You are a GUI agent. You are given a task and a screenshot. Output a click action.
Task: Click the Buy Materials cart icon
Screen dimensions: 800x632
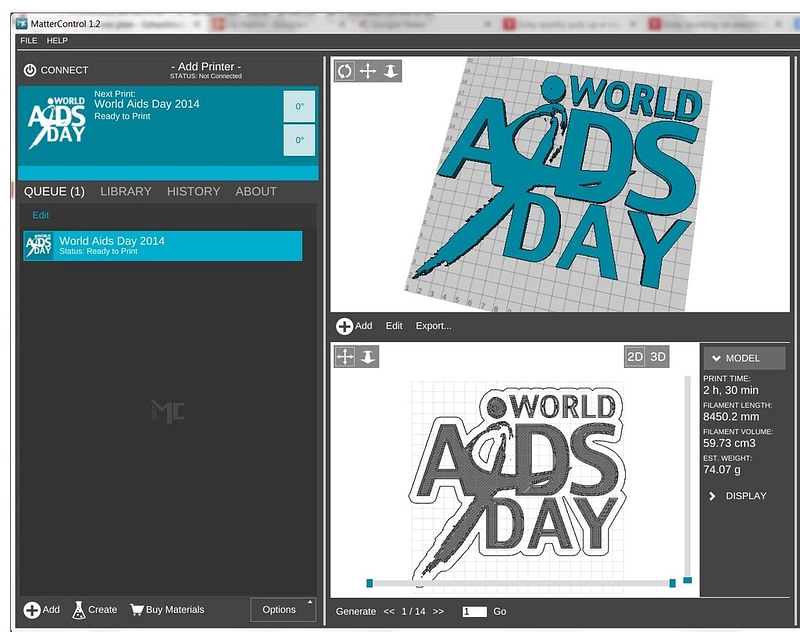137,610
